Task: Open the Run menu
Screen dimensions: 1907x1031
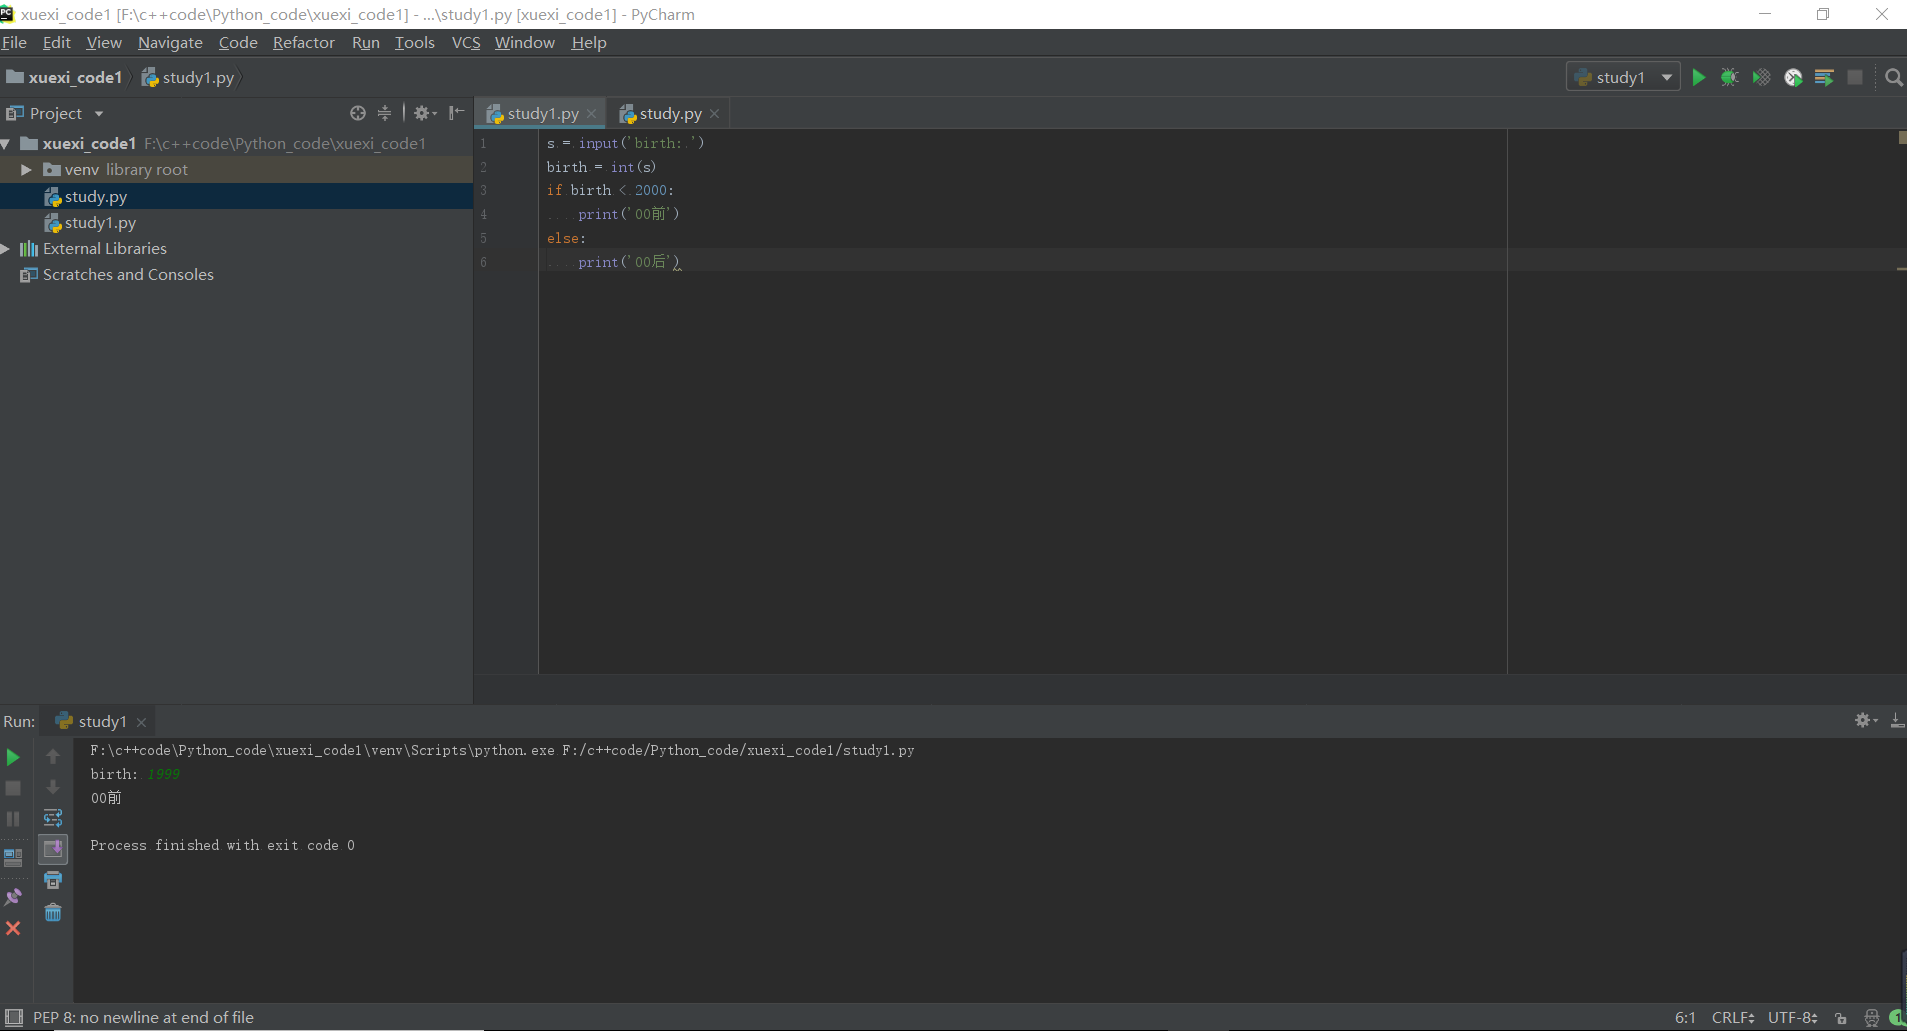Action: pyautogui.click(x=366, y=42)
